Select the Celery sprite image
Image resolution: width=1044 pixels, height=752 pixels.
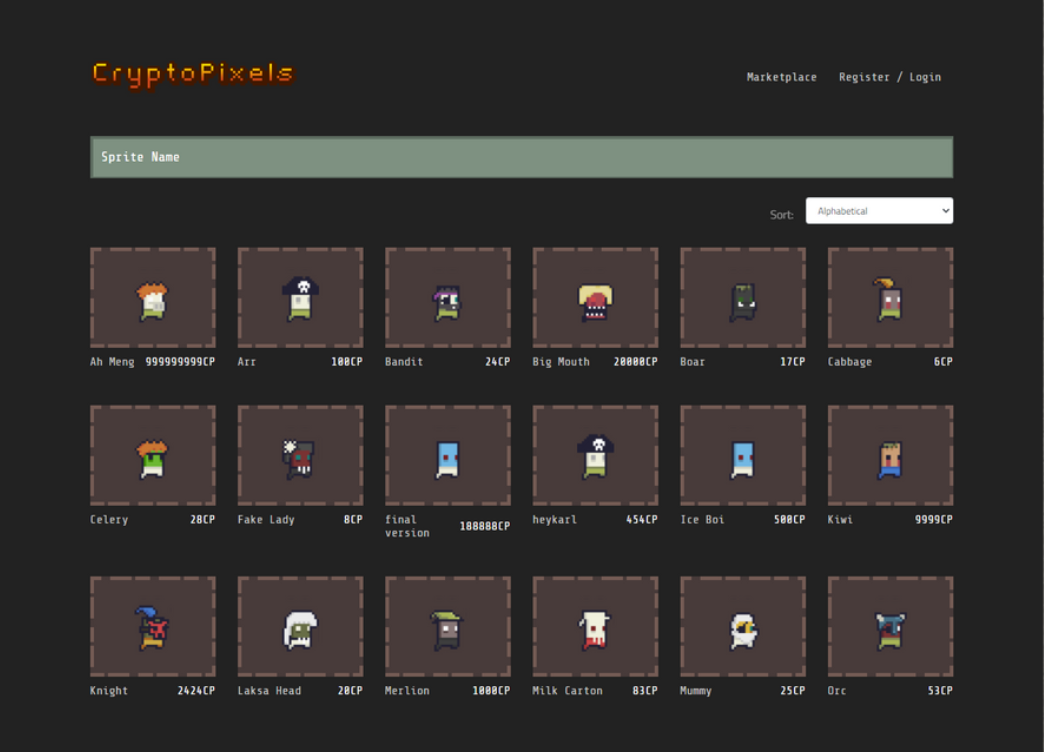coord(153,456)
